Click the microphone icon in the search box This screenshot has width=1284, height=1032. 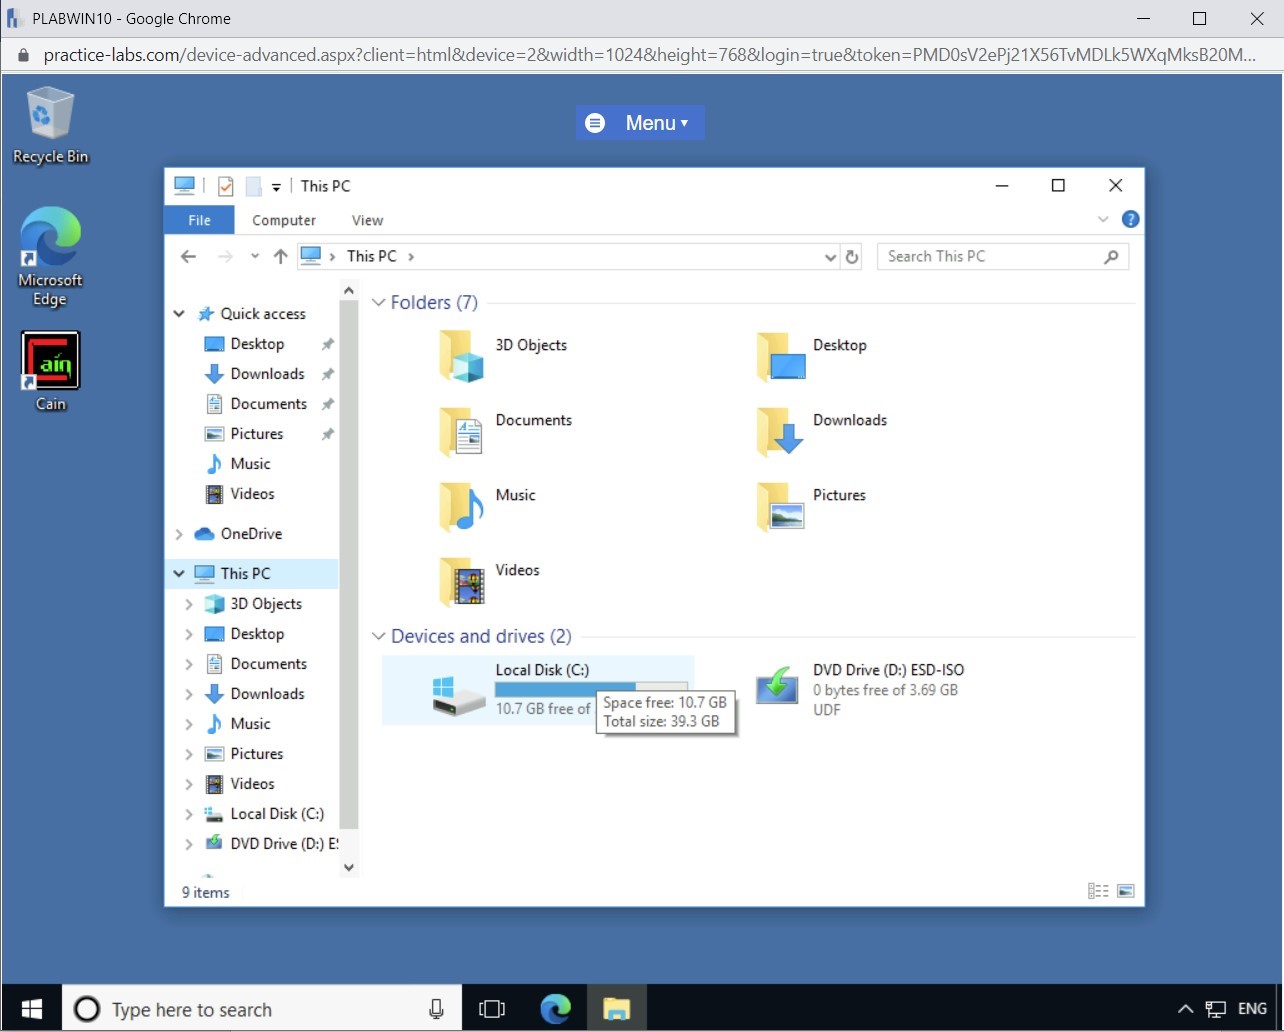[x=436, y=1008]
